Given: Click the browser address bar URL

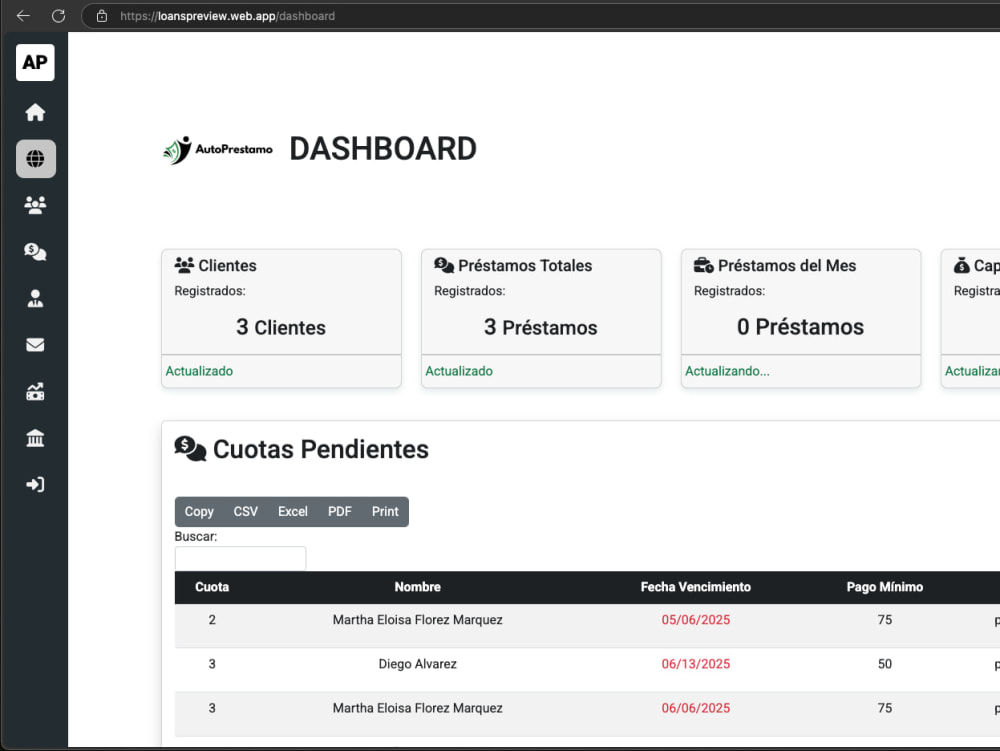Looking at the screenshot, I should (227, 16).
